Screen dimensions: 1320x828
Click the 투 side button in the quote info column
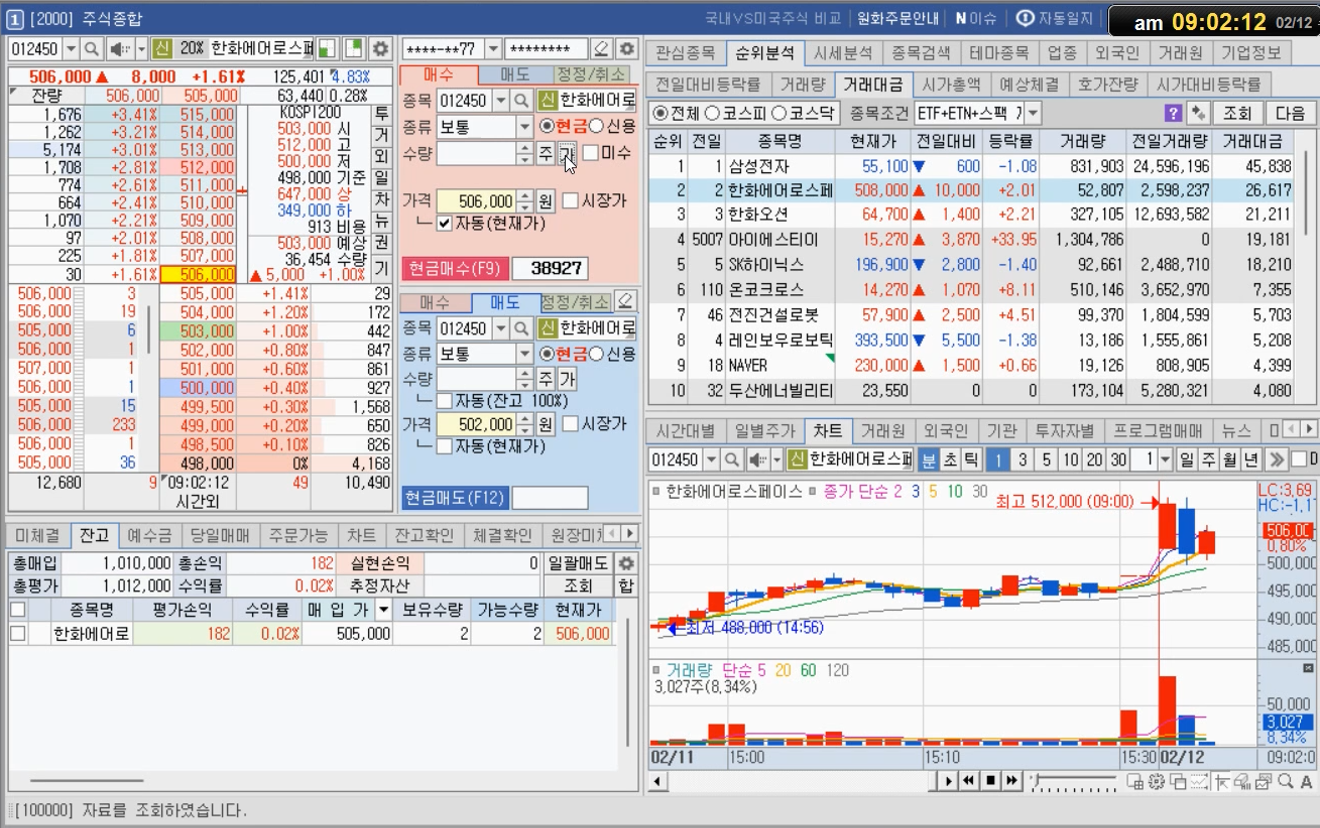point(381,114)
